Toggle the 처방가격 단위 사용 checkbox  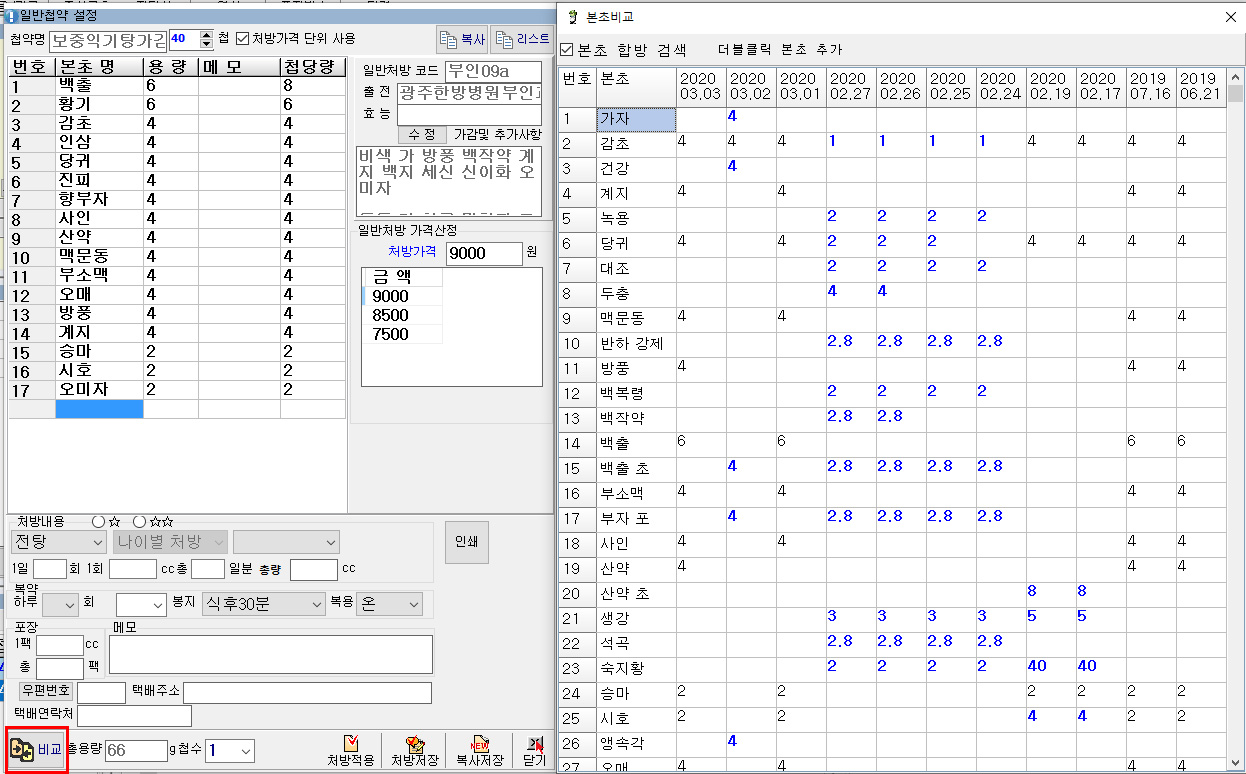[x=242, y=39]
